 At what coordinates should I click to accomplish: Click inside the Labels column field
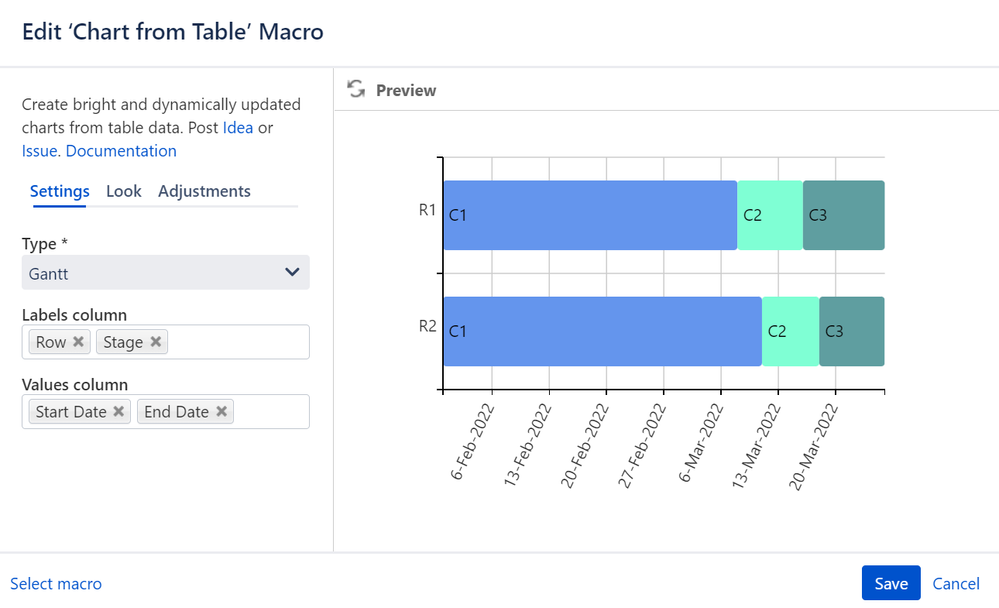point(240,342)
